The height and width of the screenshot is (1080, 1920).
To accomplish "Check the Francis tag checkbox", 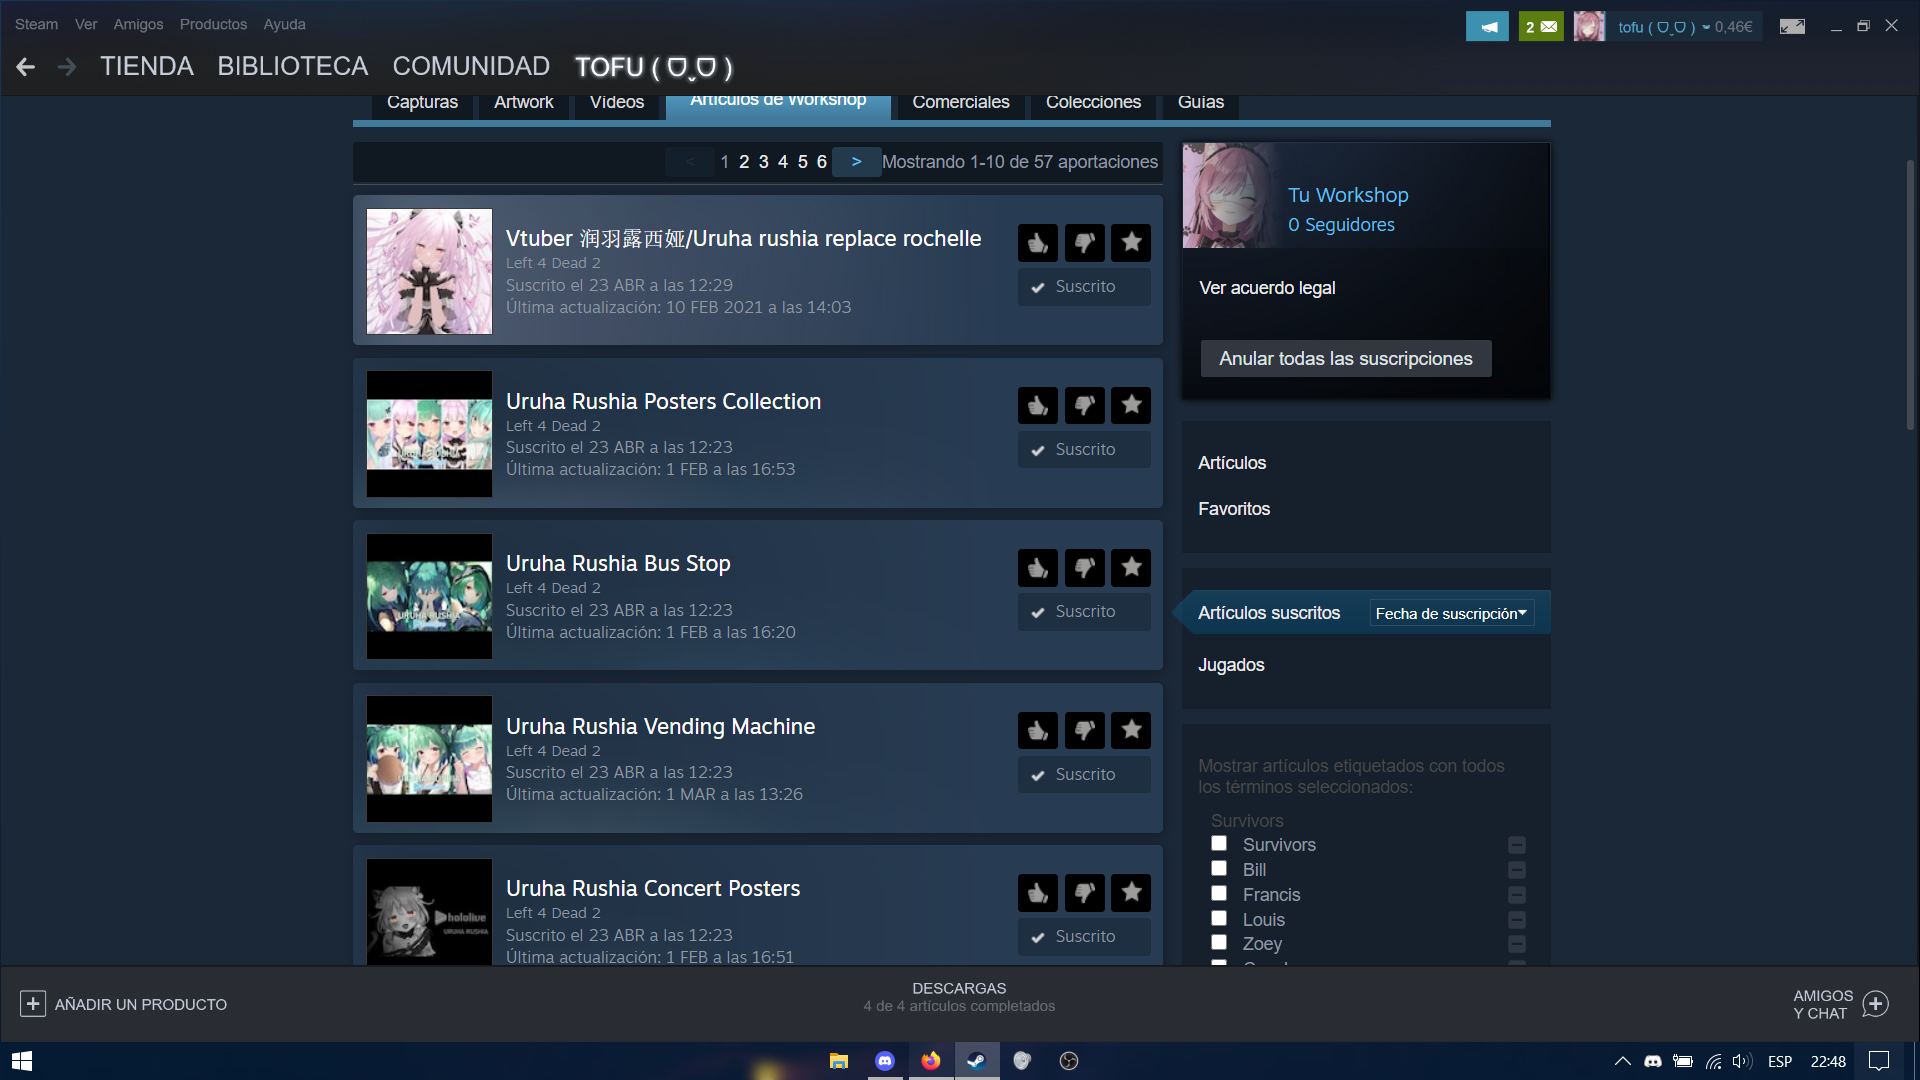I will click(1219, 893).
